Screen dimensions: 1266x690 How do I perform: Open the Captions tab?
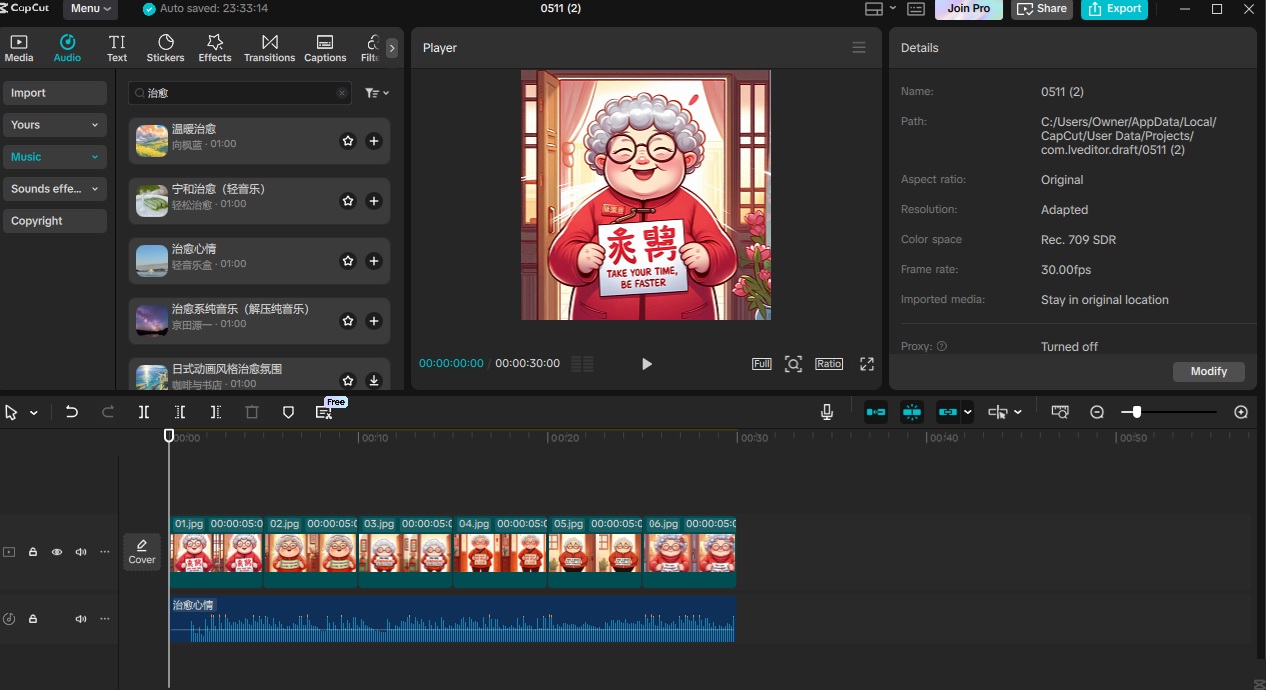(x=325, y=48)
